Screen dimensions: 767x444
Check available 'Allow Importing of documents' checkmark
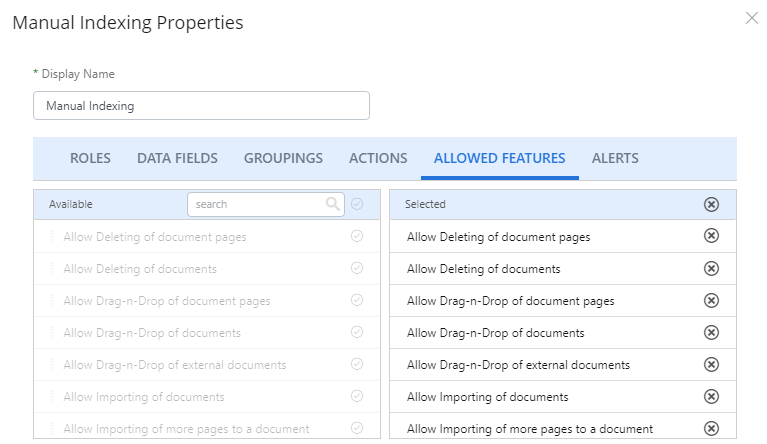click(x=357, y=396)
